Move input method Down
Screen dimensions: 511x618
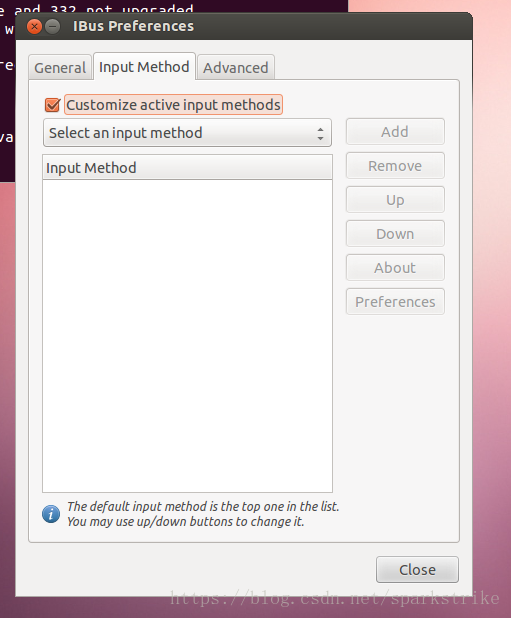pyautogui.click(x=395, y=234)
